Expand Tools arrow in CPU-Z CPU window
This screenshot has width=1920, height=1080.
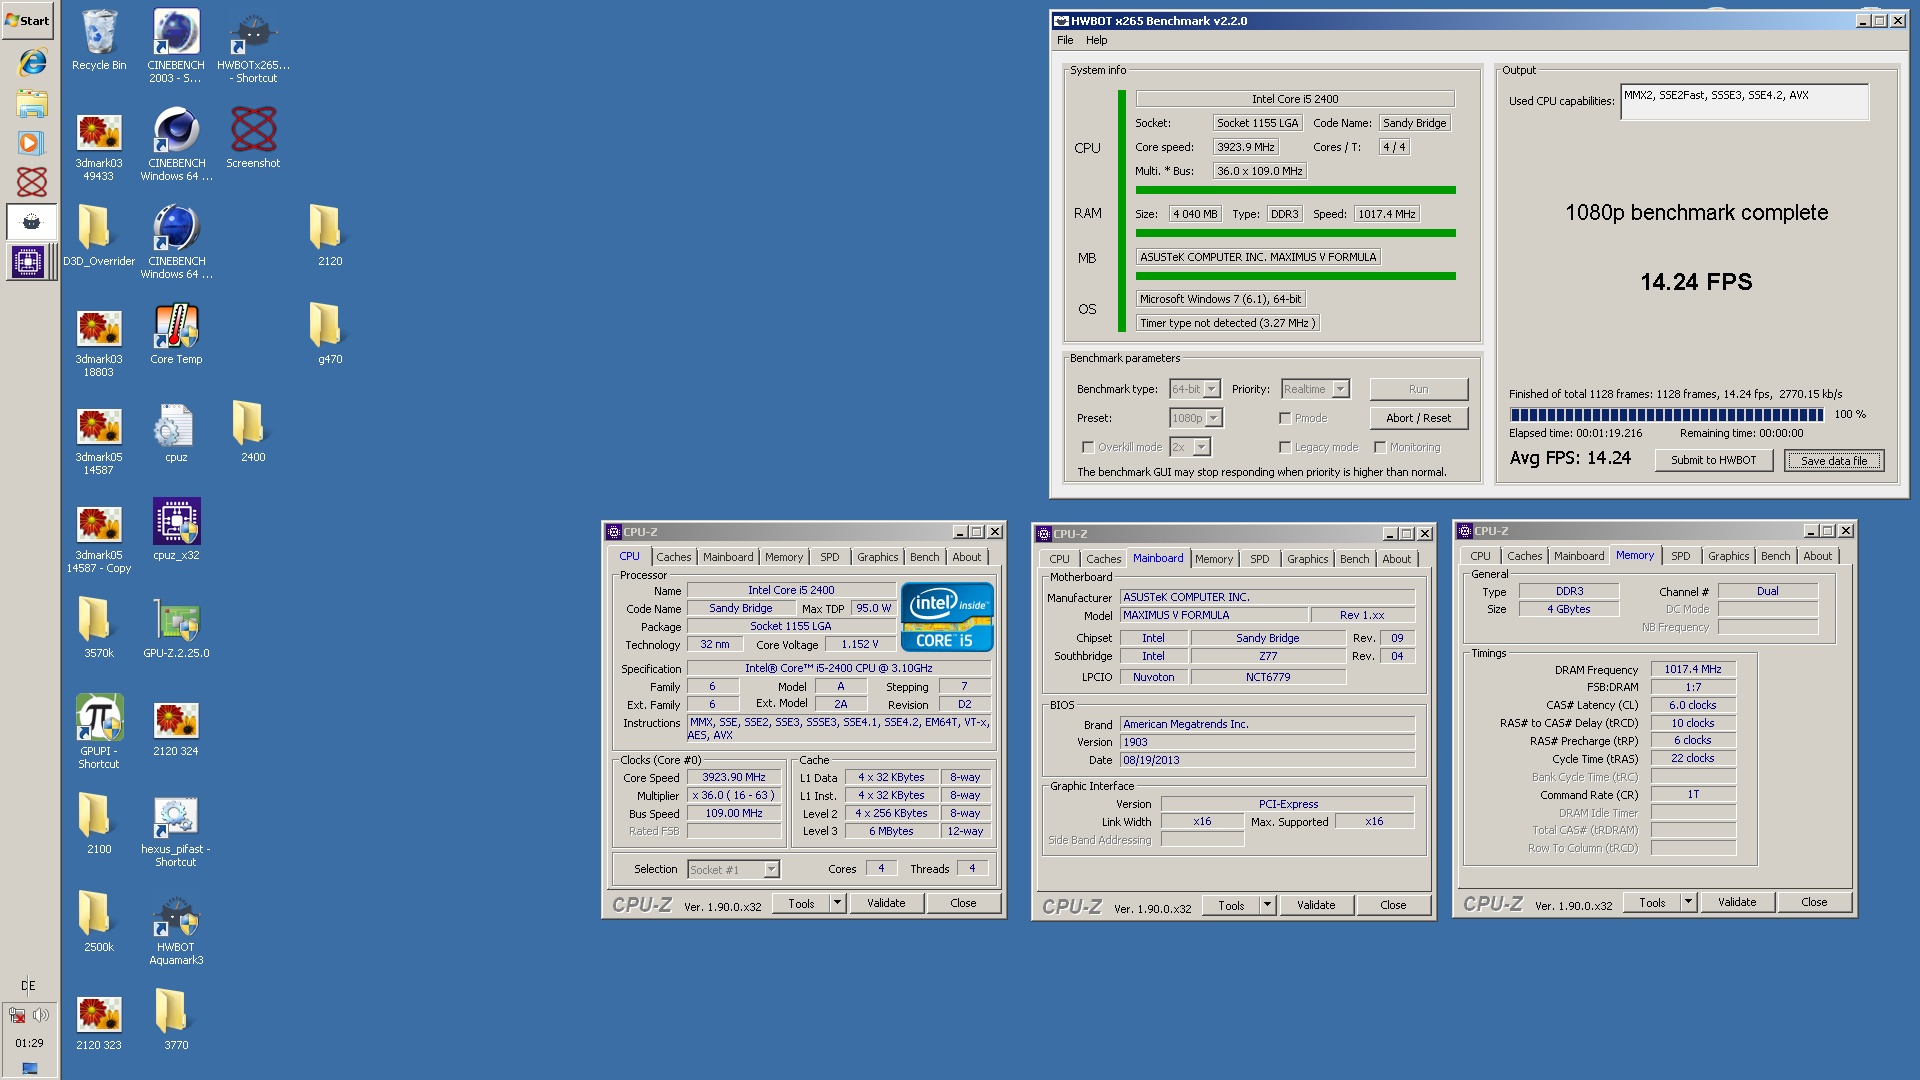click(x=838, y=903)
